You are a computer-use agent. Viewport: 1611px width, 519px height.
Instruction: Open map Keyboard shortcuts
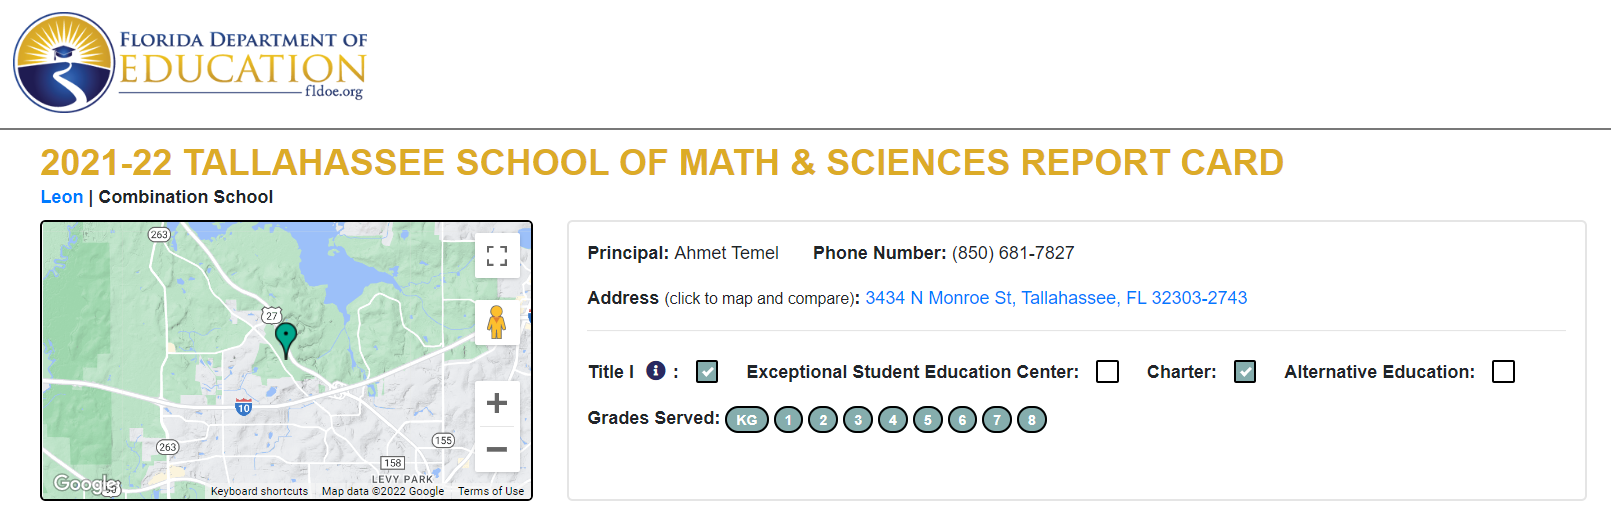[x=259, y=491]
